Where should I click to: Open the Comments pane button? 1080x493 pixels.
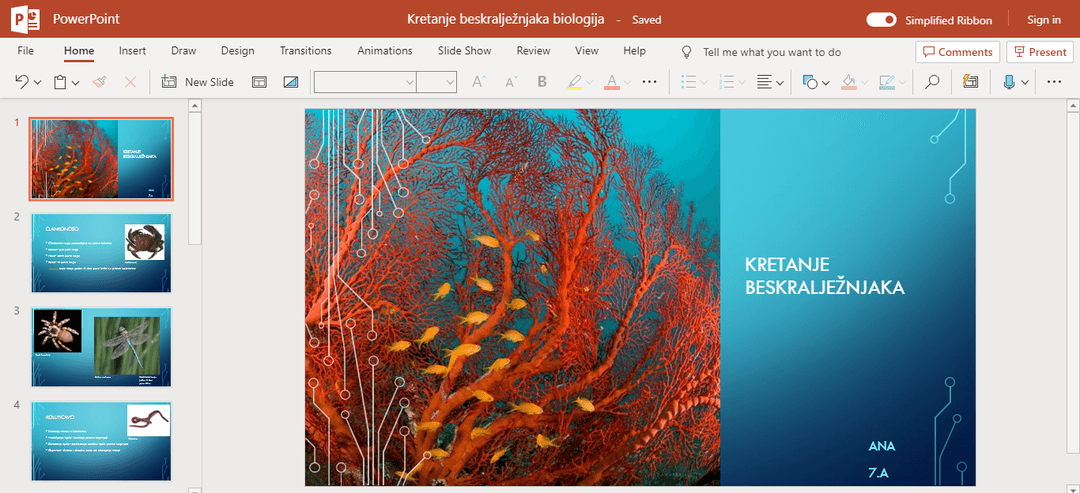(957, 52)
